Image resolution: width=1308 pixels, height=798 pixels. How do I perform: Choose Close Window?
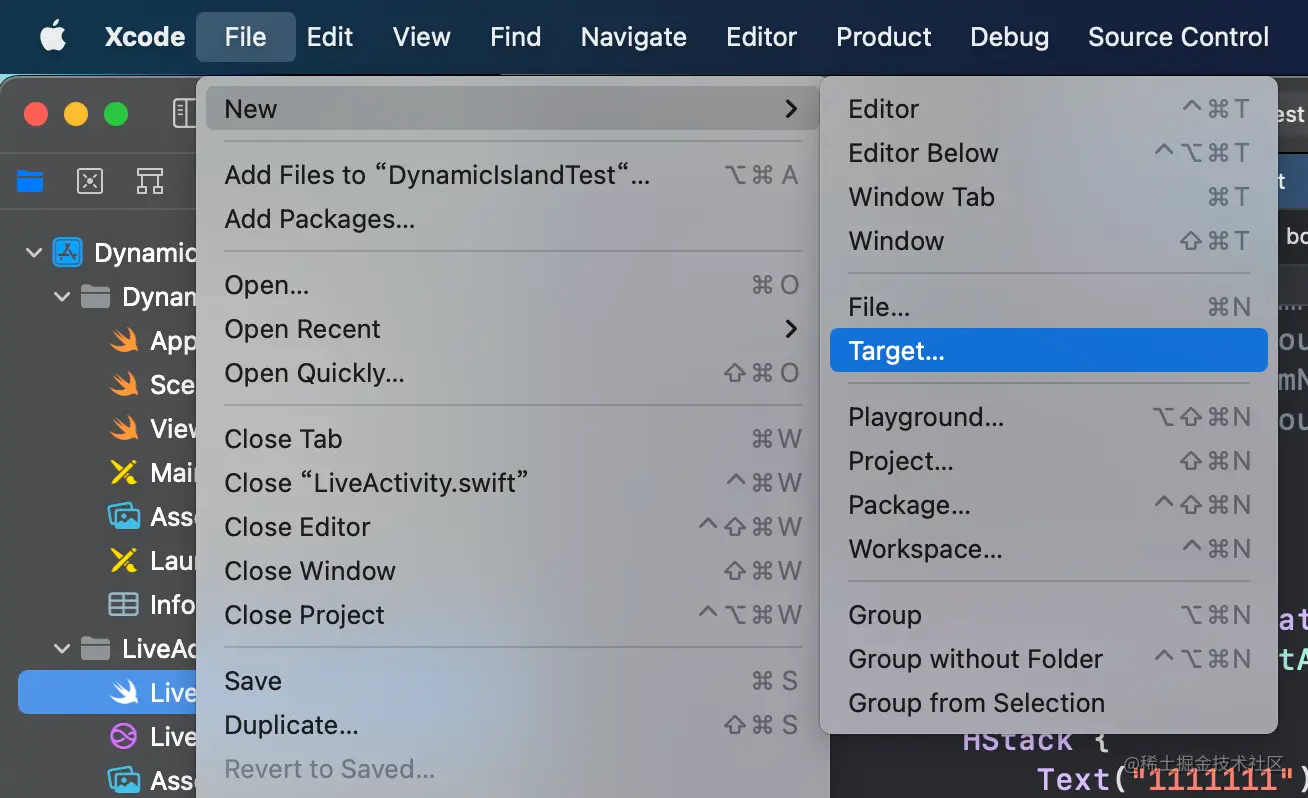point(512,571)
